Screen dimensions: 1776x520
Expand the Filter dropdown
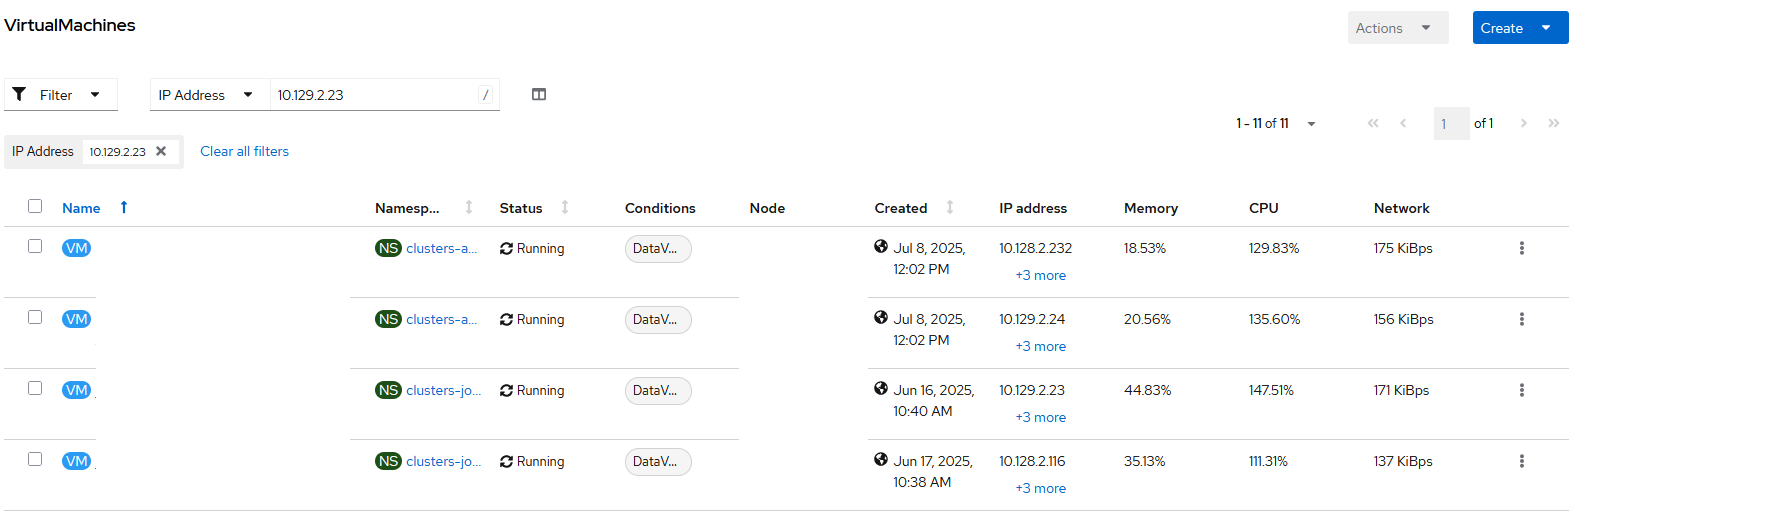60,95
